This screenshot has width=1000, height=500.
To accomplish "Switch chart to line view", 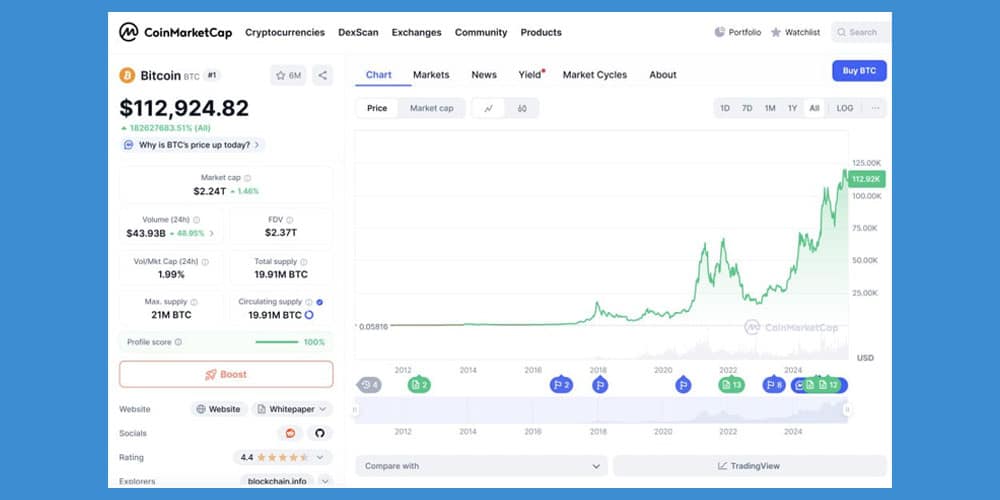I will point(489,108).
